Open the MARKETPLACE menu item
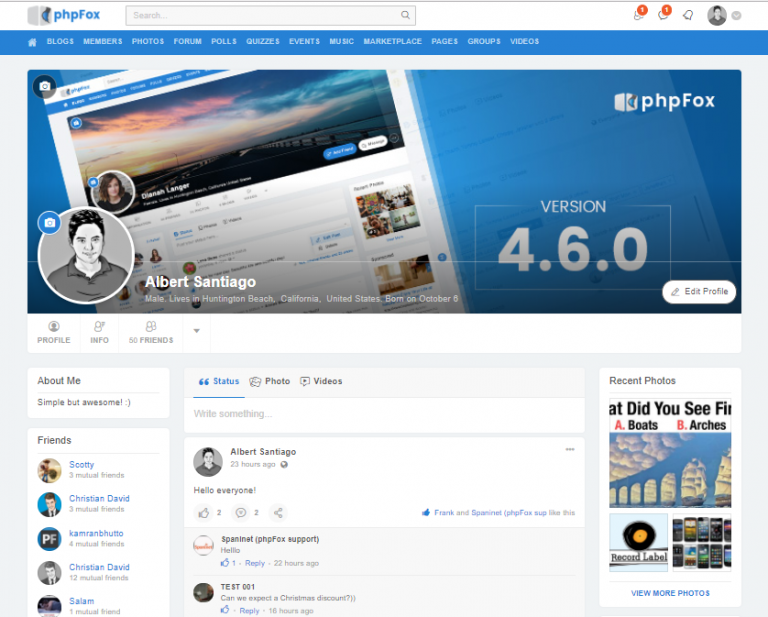Screen dimensions: 768x617 pos(392,42)
